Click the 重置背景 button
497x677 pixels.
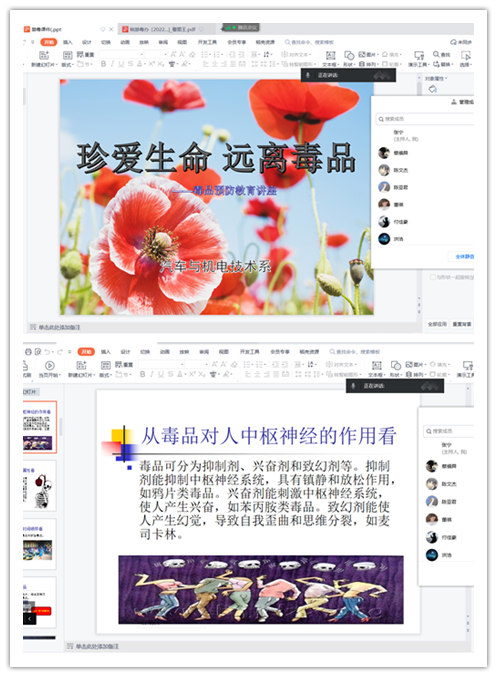pos(462,324)
